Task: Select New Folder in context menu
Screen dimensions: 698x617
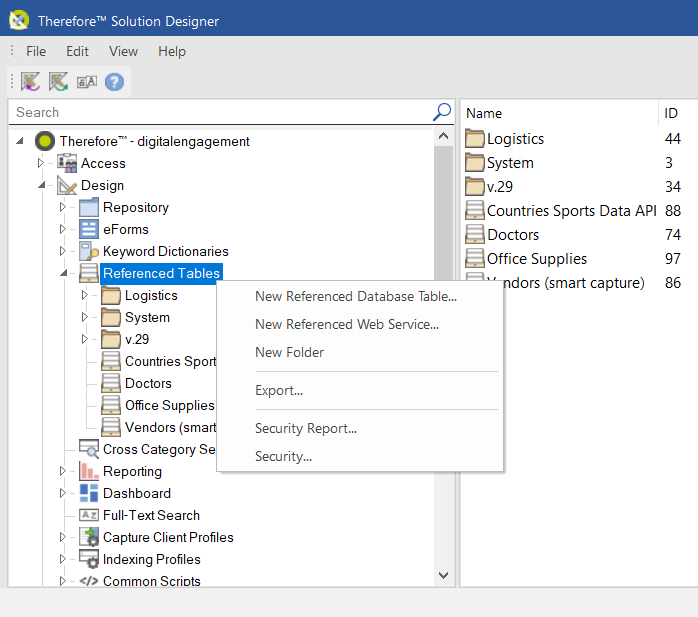Action: click(360, 352)
